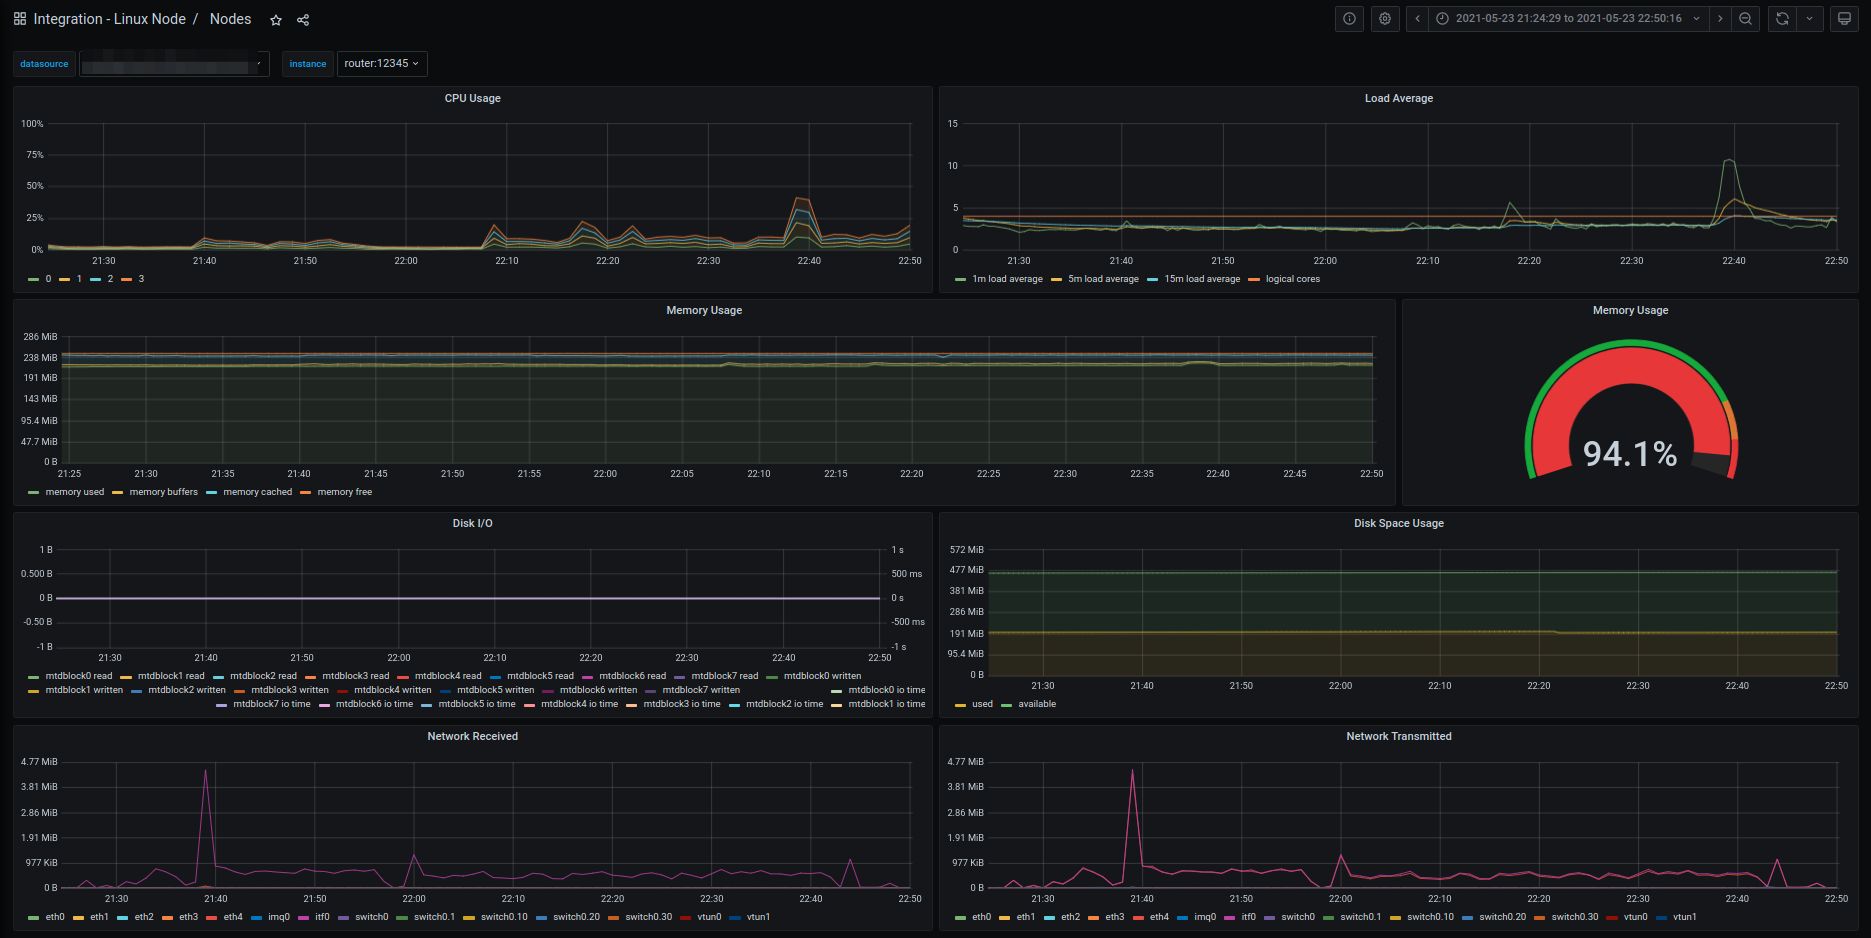Viewport: 1871px width, 938px height.
Task: Shift time range forward
Action: click(x=1720, y=19)
